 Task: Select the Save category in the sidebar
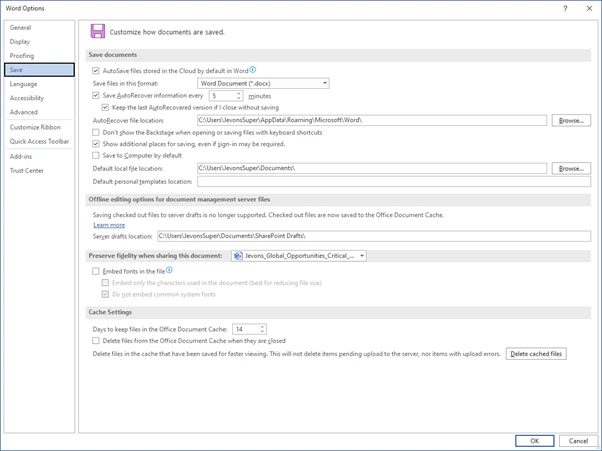point(39,70)
